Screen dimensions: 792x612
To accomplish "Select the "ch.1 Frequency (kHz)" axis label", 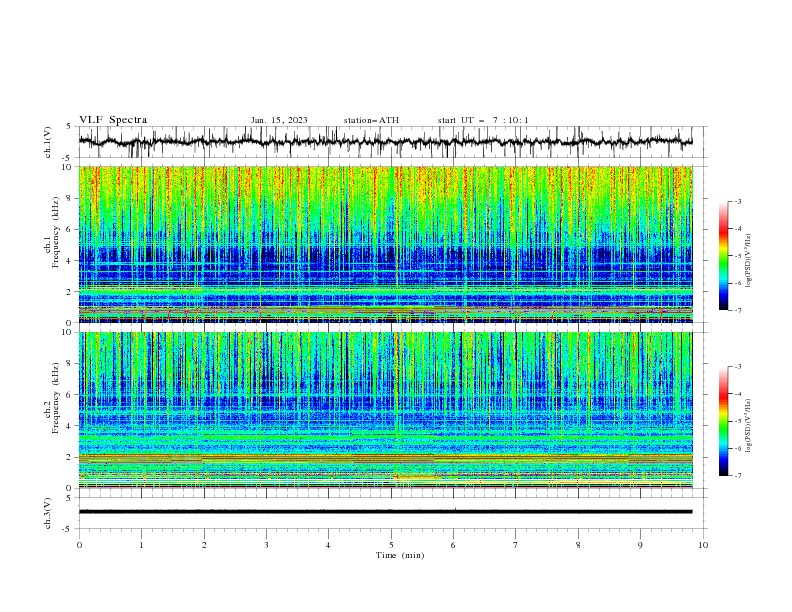I will 53,244.
